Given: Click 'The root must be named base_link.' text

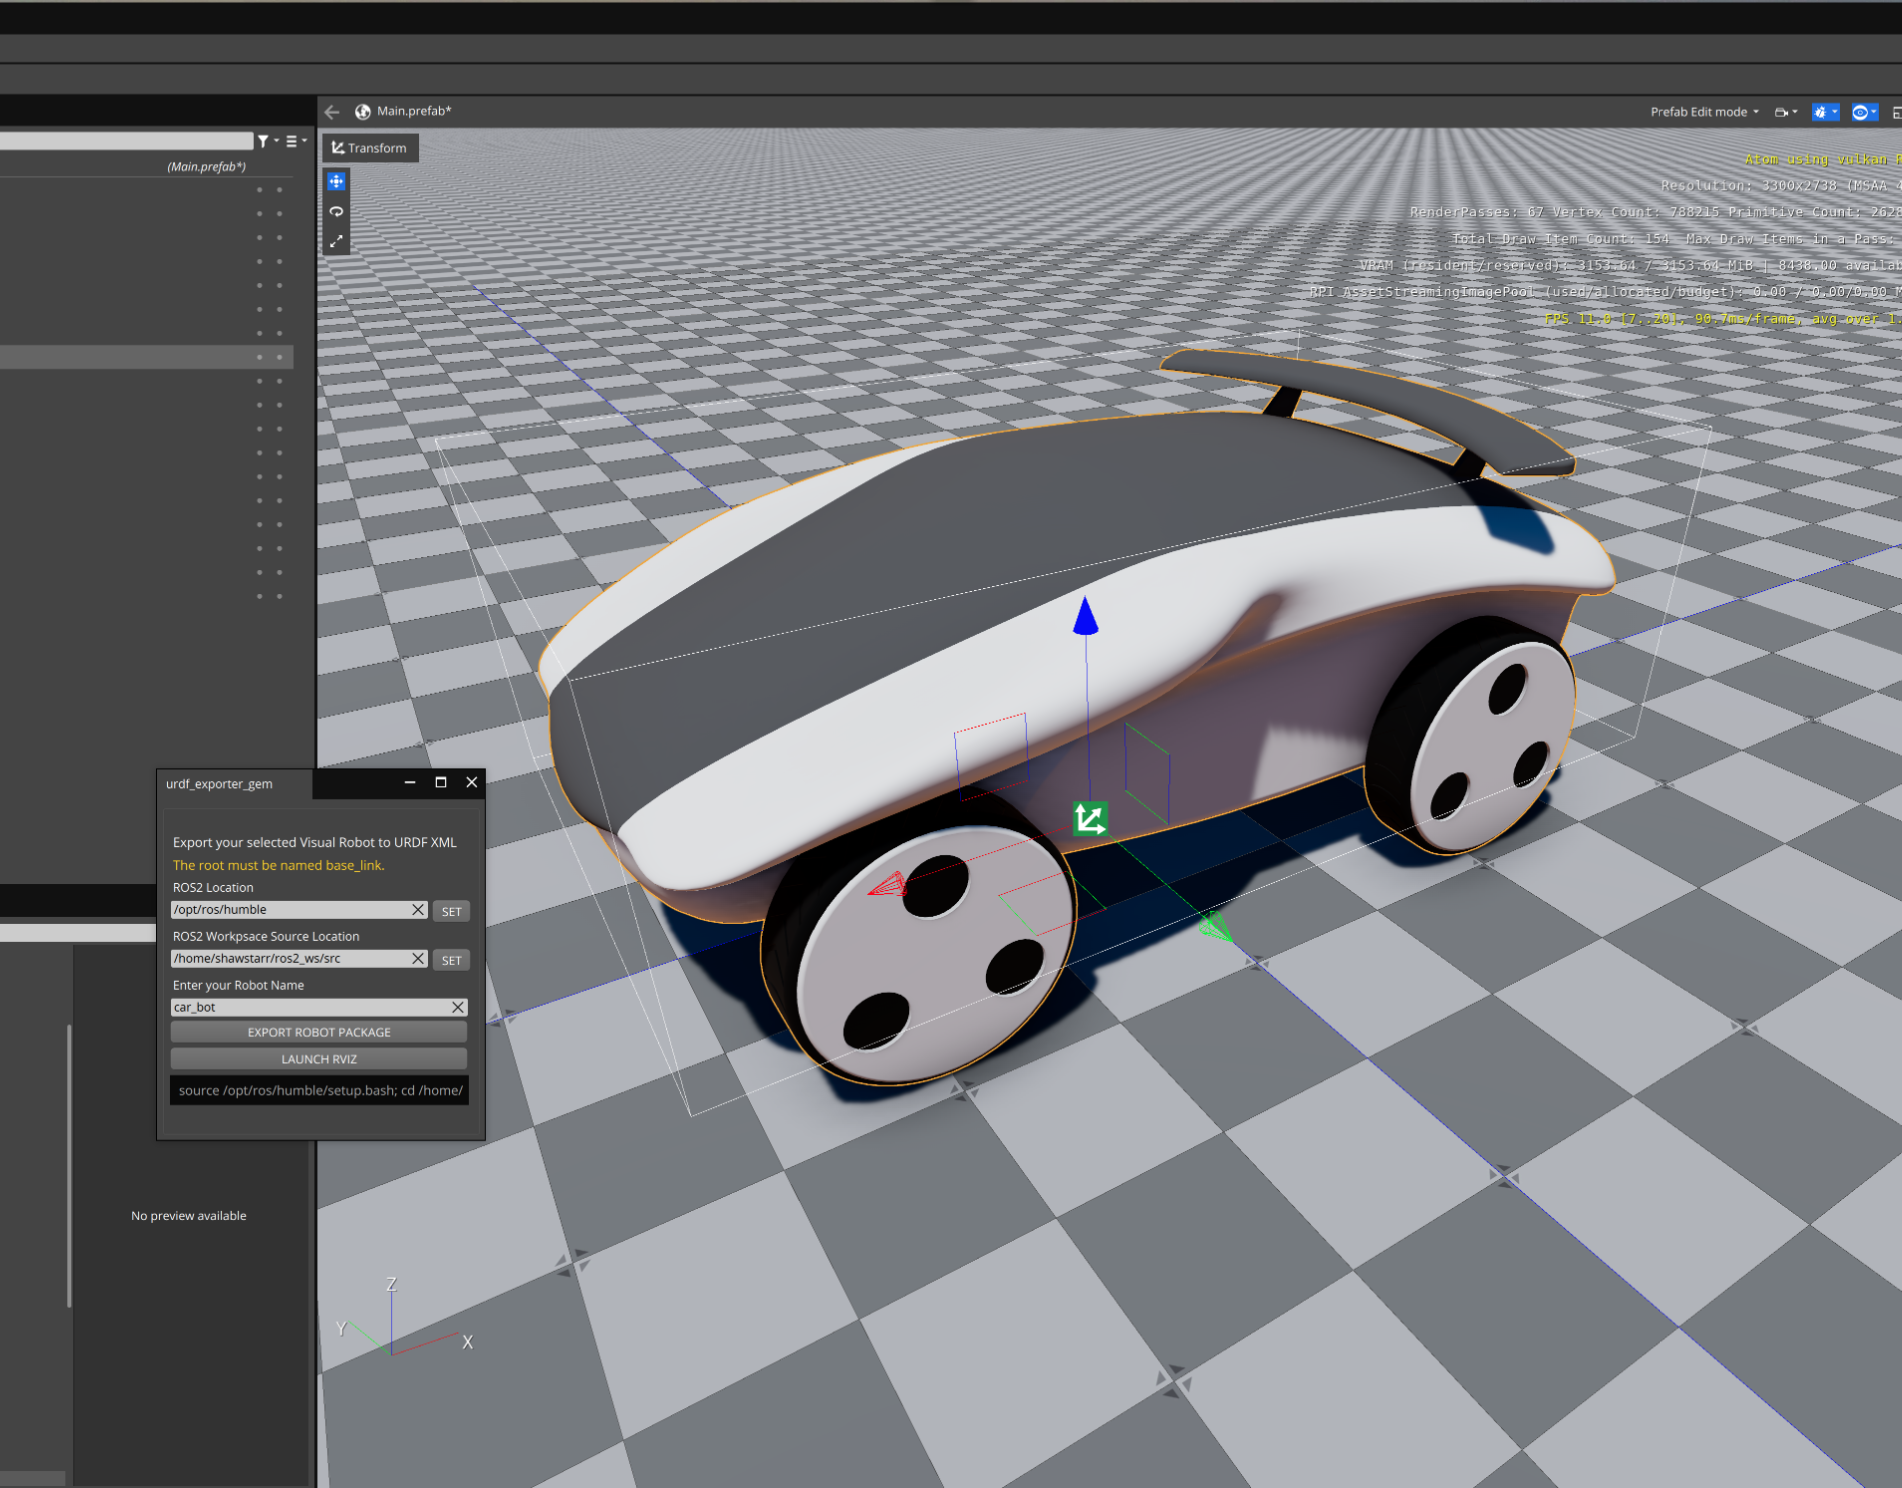Looking at the screenshot, I should pyautogui.click(x=278, y=865).
